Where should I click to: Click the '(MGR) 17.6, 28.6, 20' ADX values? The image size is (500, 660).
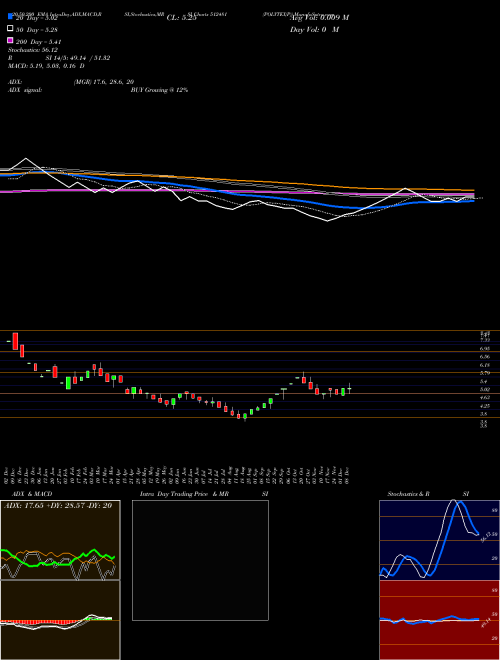tap(104, 82)
